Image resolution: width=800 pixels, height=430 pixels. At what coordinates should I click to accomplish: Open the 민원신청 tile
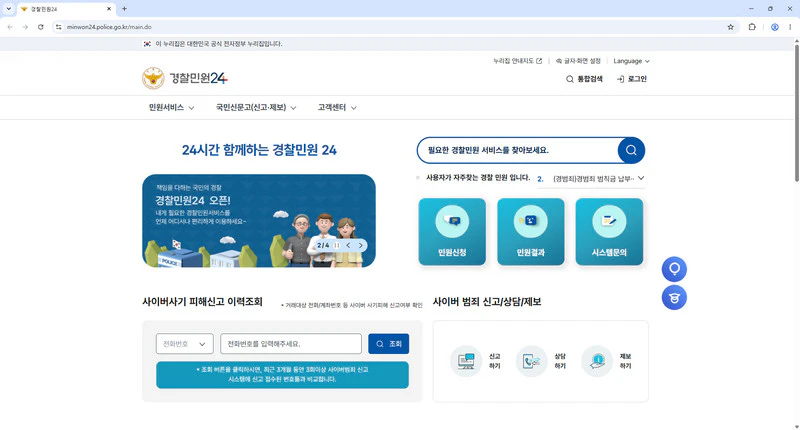(x=452, y=232)
